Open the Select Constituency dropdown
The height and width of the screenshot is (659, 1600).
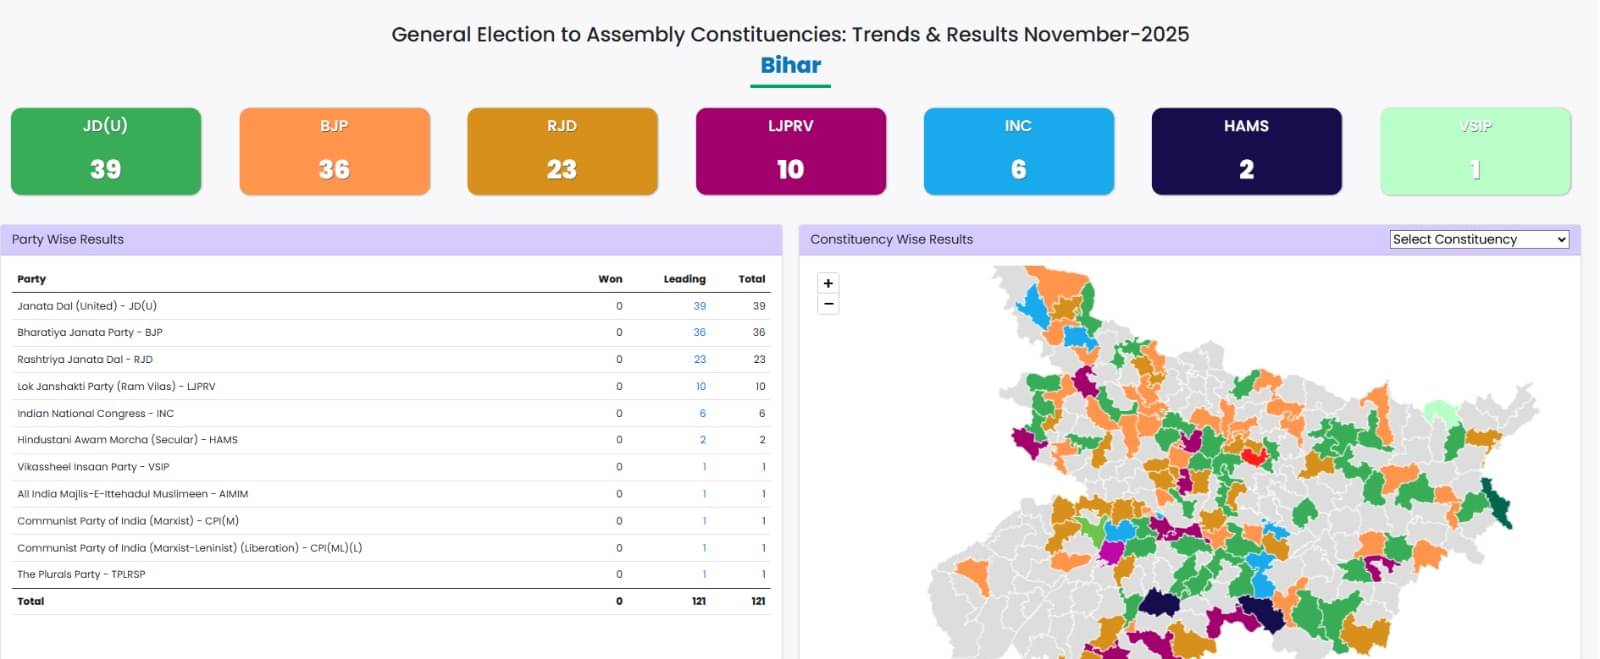click(1479, 240)
